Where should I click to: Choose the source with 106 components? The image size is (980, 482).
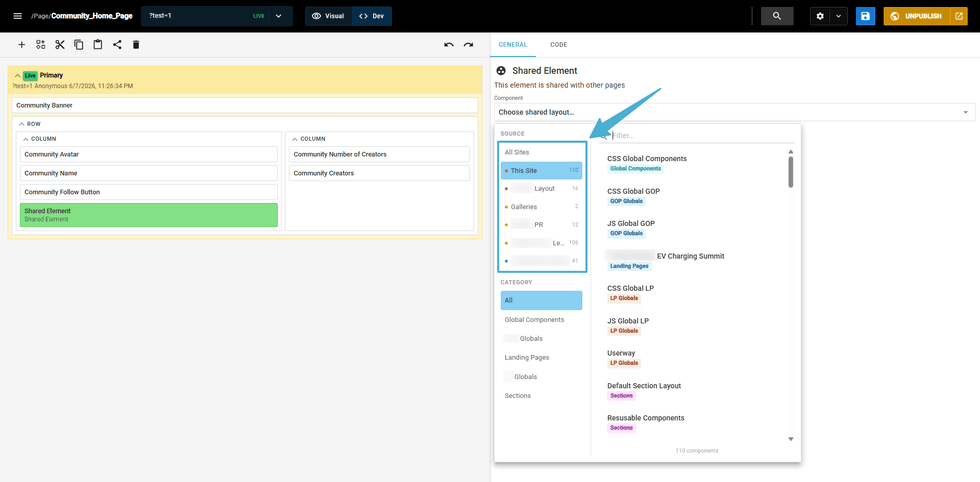(x=541, y=243)
